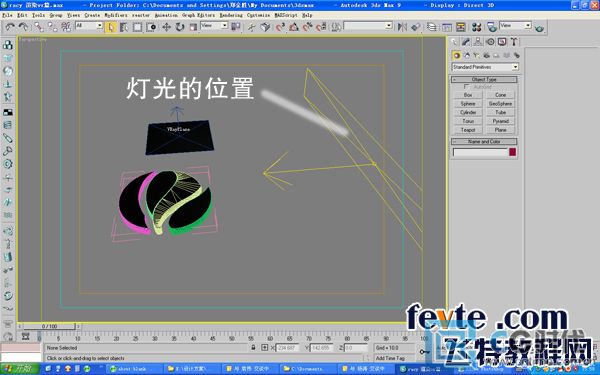Click the Align tool icon
Screen dimensions: 600x375
click(x=416, y=27)
